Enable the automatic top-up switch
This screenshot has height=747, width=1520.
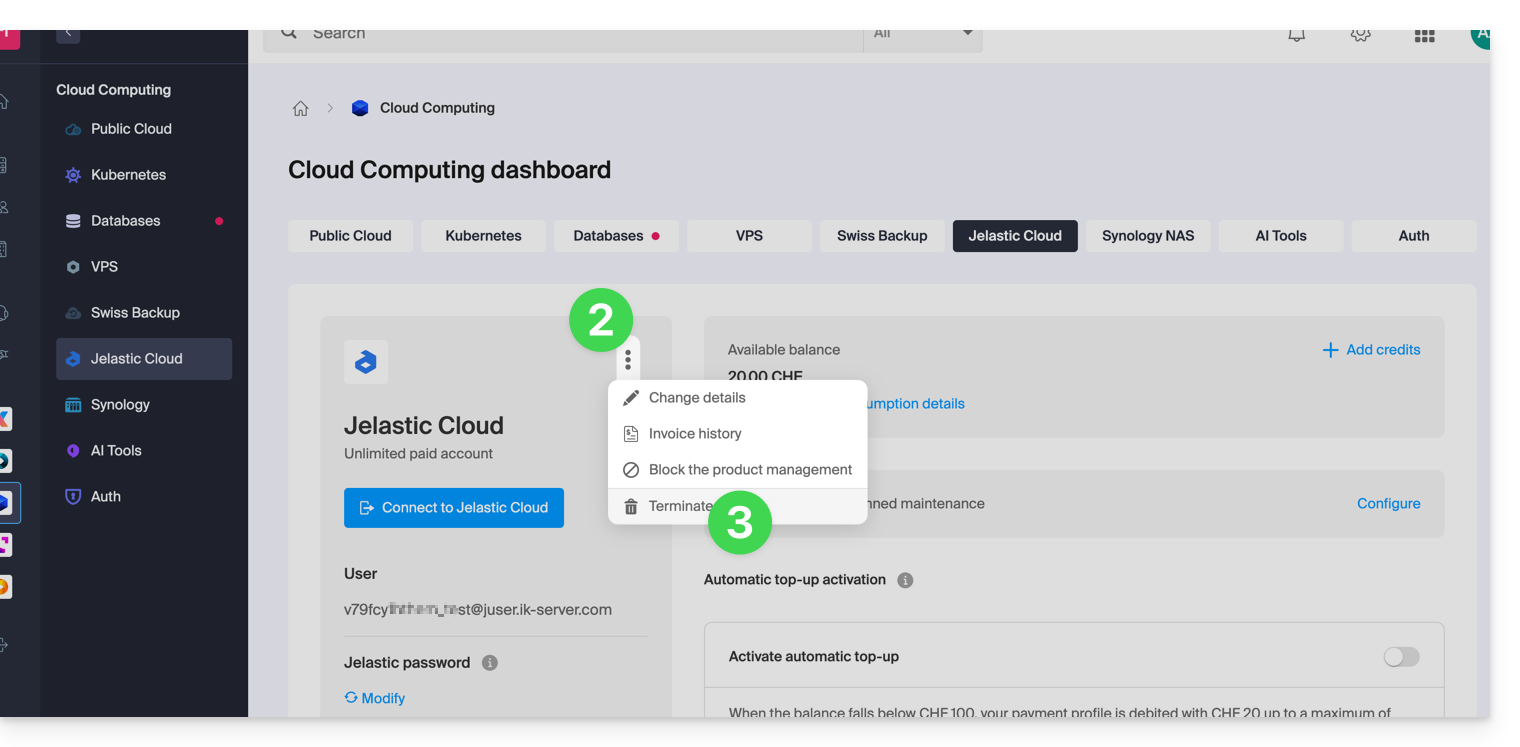click(1400, 657)
